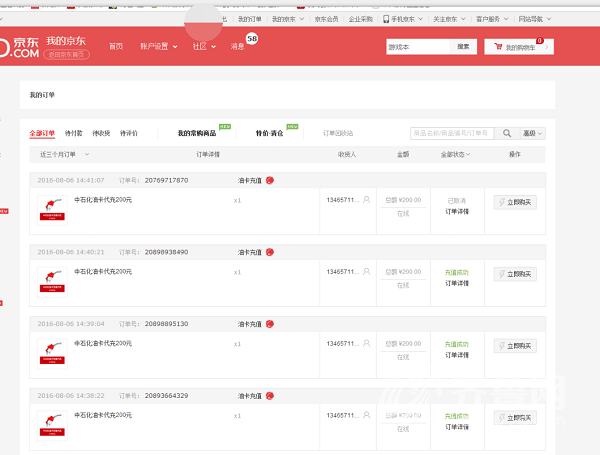
Task: Click 立即购买 for order 20893664329
Action: point(515,417)
